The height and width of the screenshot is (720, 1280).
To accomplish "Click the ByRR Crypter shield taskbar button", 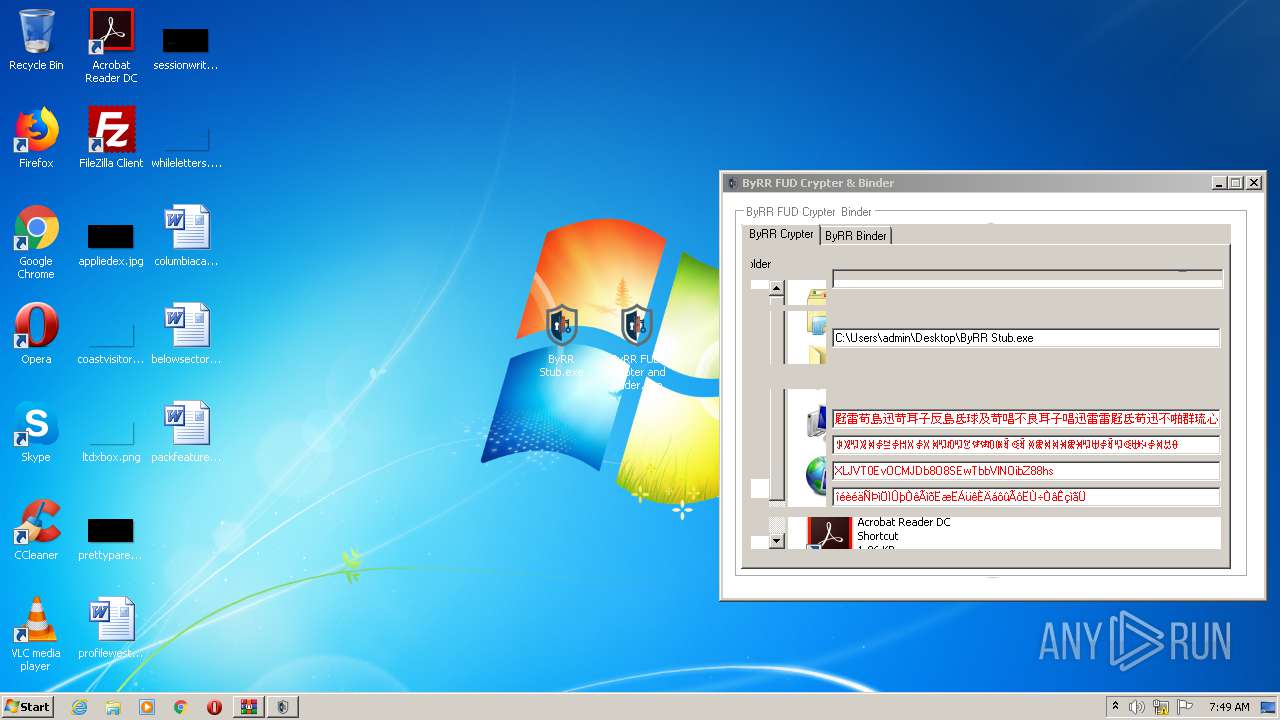I will tap(282, 707).
